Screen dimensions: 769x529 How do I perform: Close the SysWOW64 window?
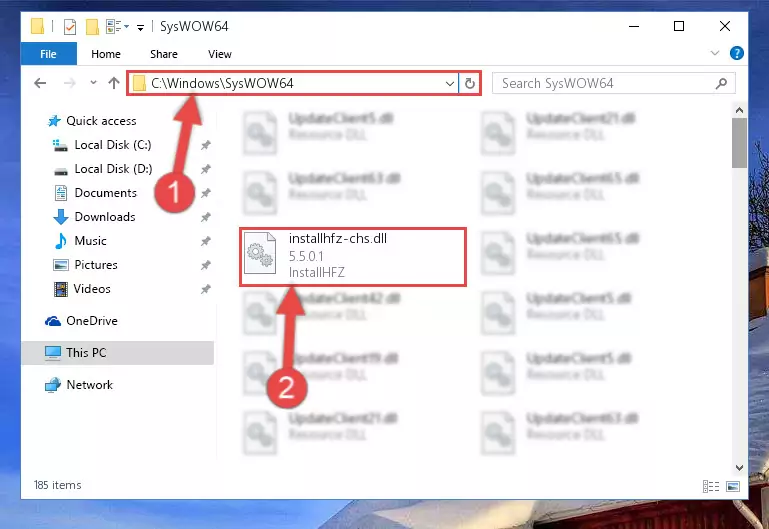click(725, 26)
